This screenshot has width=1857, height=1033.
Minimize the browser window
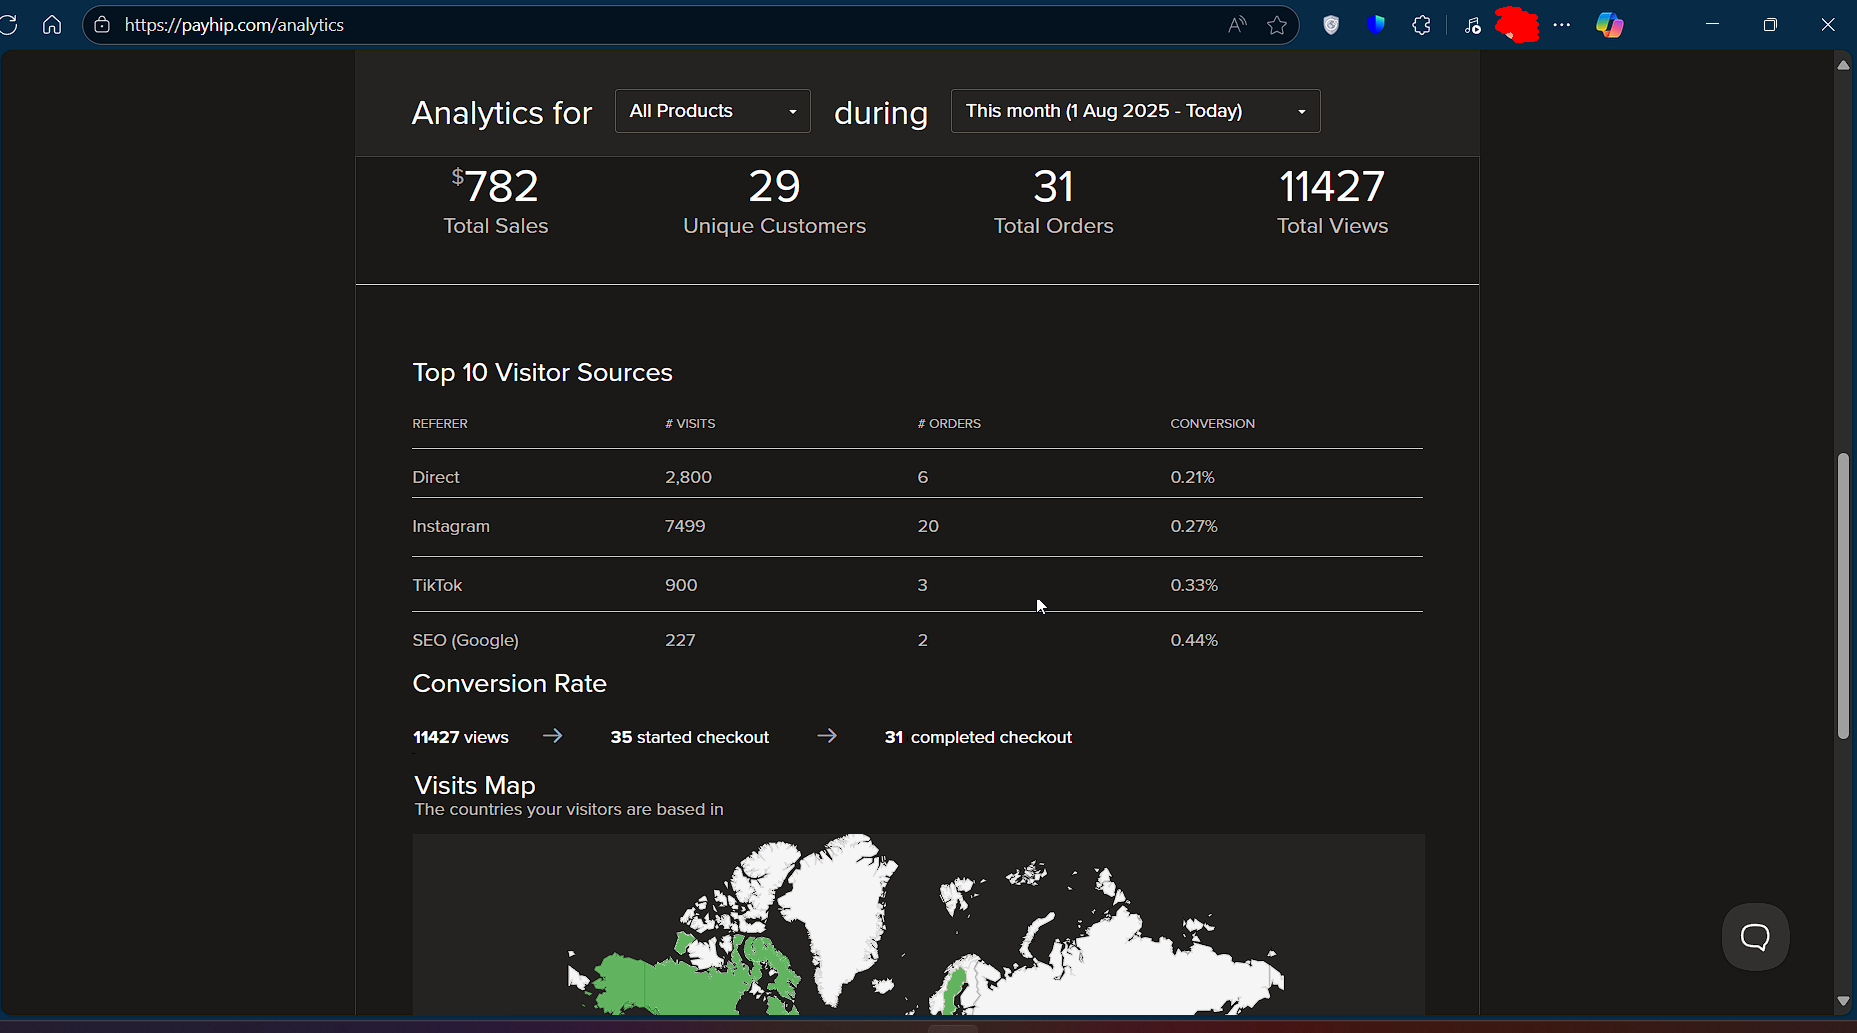click(x=1712, y=25)
